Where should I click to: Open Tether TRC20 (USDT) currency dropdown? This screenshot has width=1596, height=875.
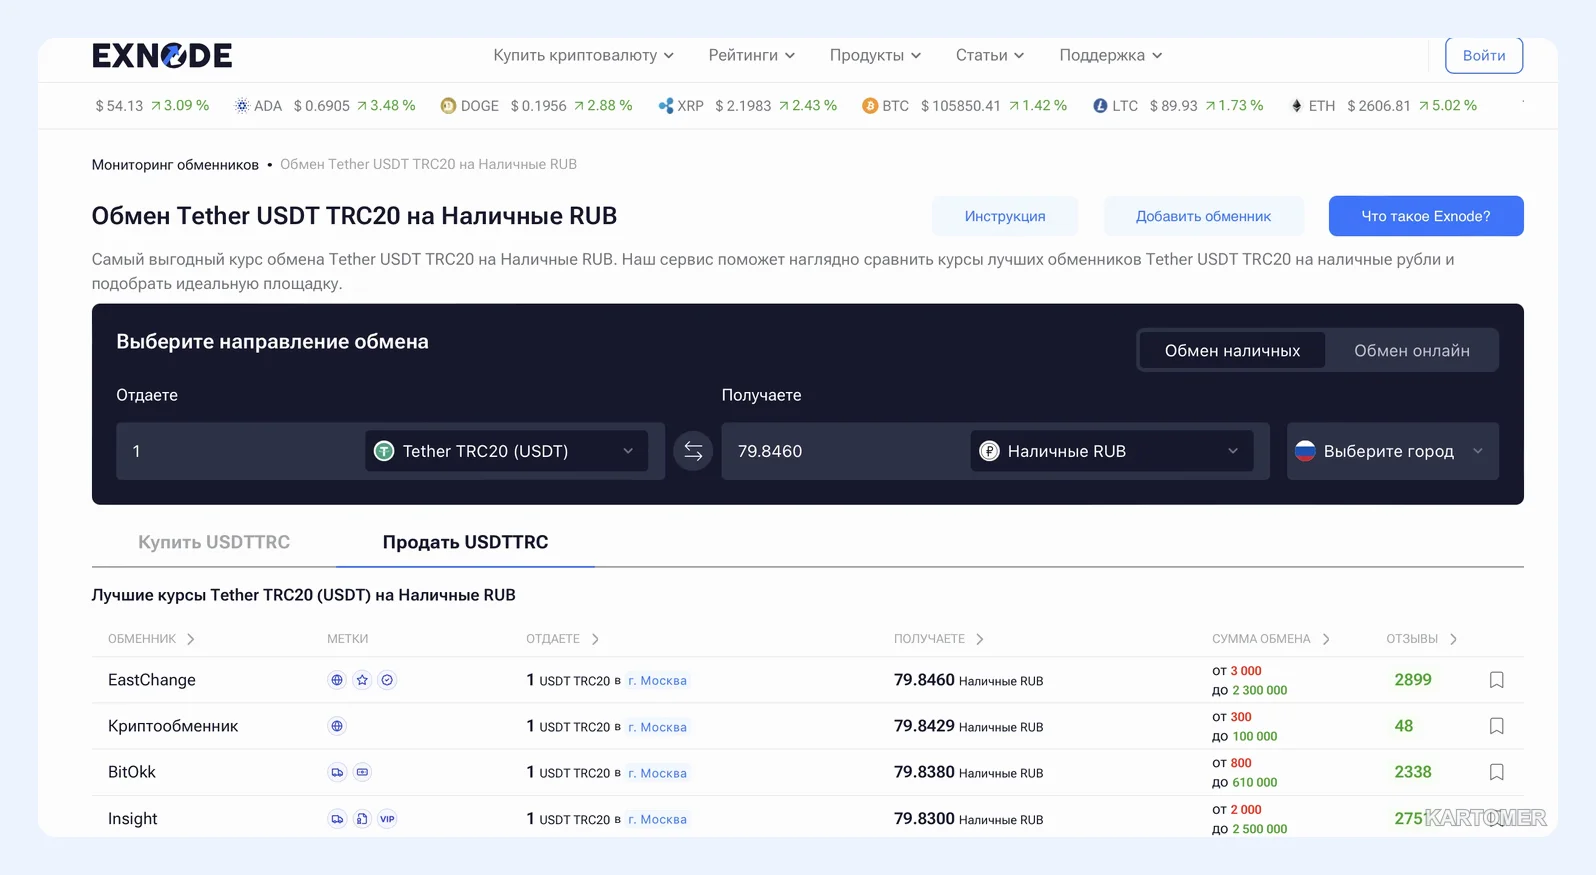[x=506, y=451]
